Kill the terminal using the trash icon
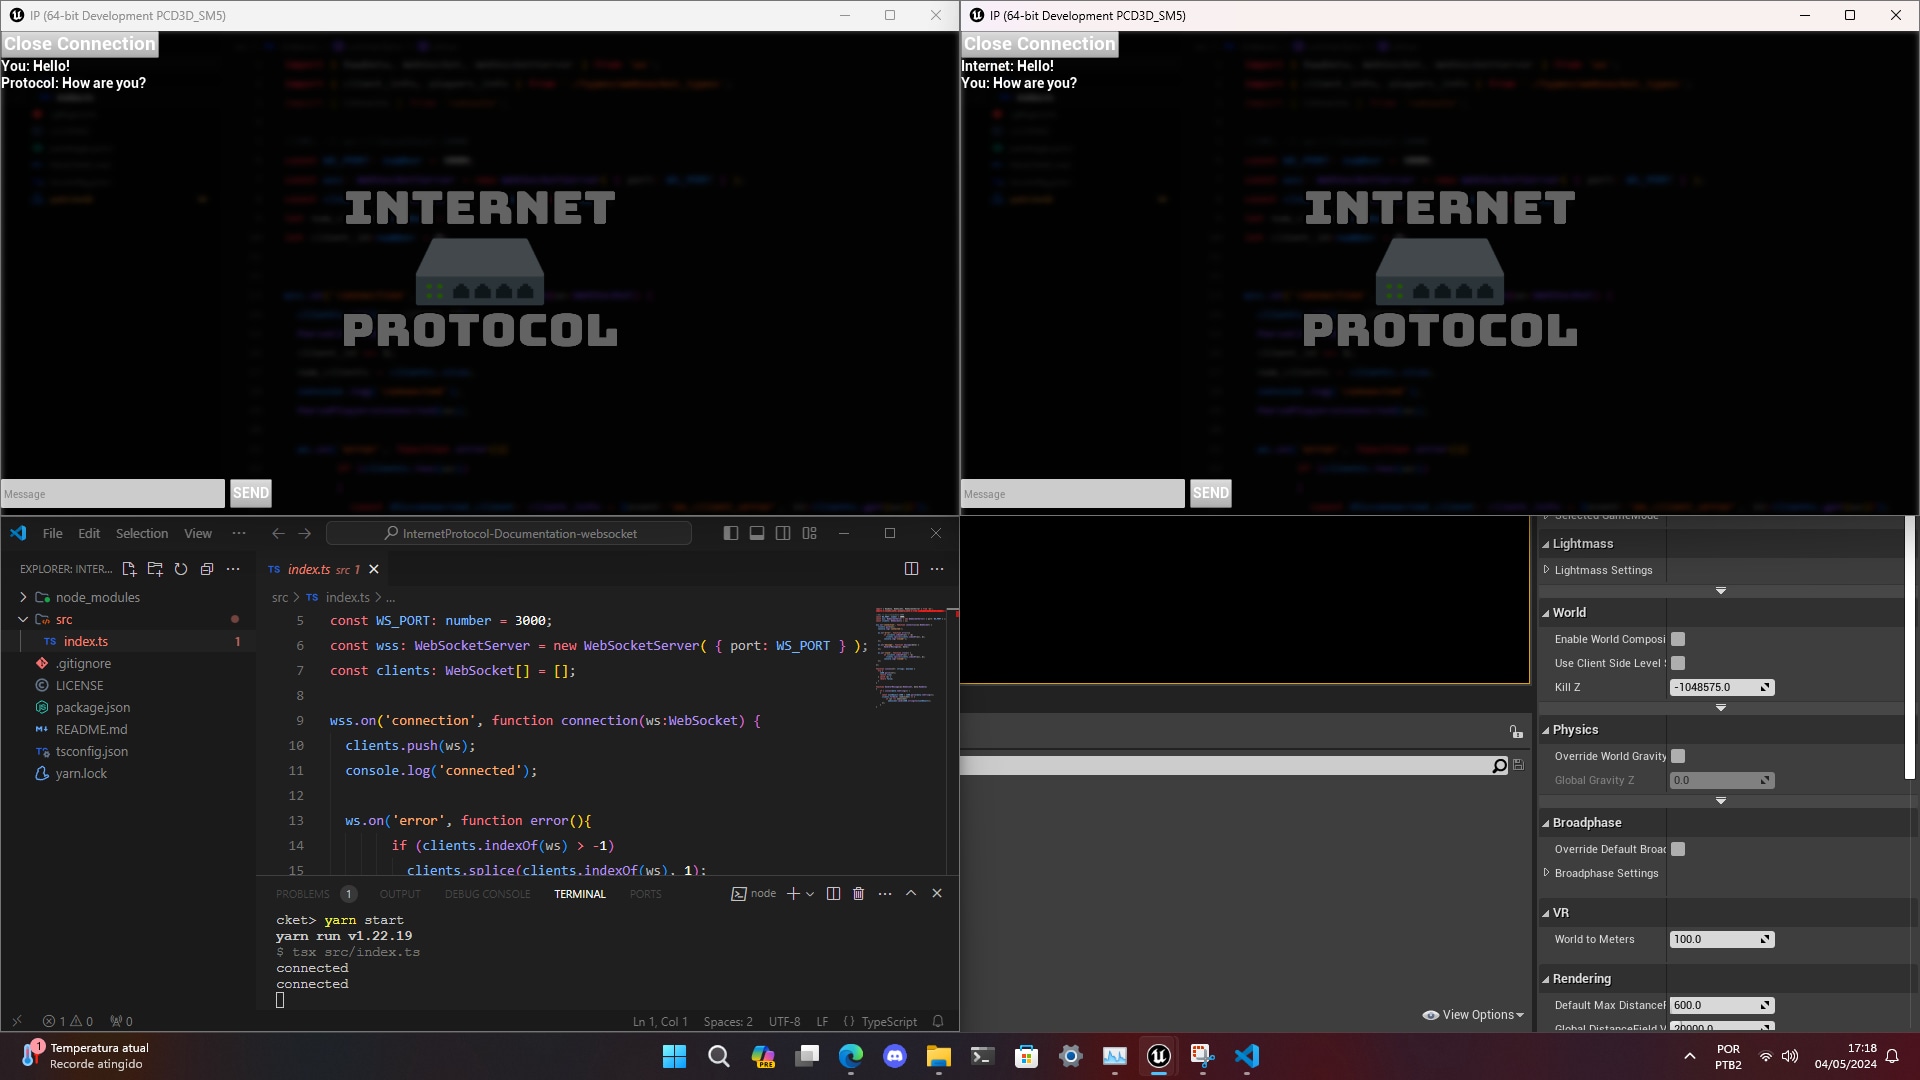 coord(859,893)
